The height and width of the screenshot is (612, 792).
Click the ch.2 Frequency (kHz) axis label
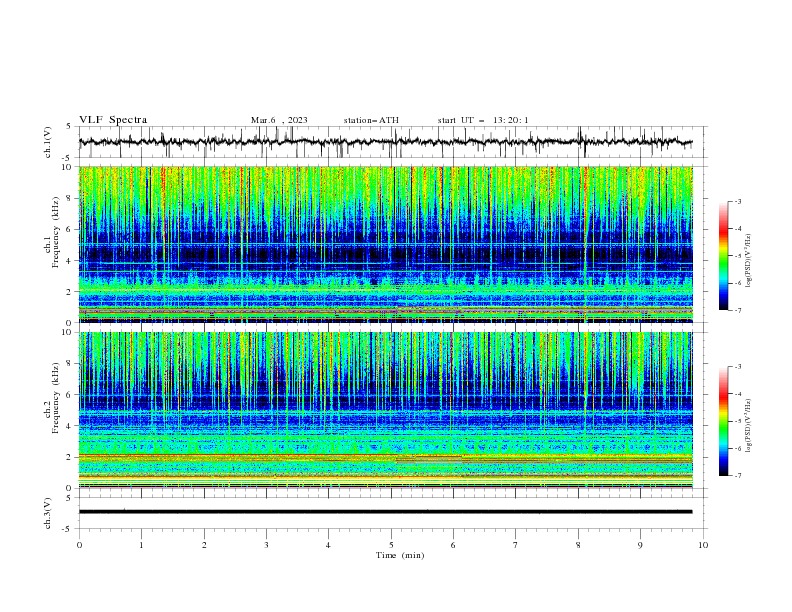[x=52, y=397]
